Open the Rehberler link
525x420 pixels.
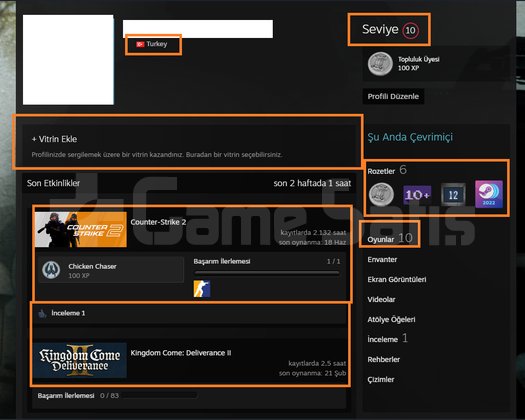coord(383,359)
